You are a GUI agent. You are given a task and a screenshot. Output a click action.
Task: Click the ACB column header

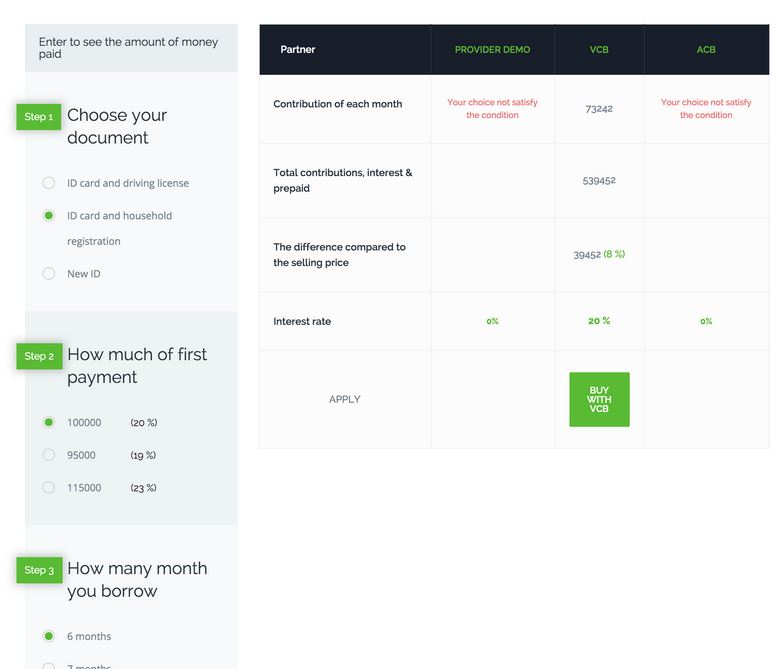tap(706, 50)
